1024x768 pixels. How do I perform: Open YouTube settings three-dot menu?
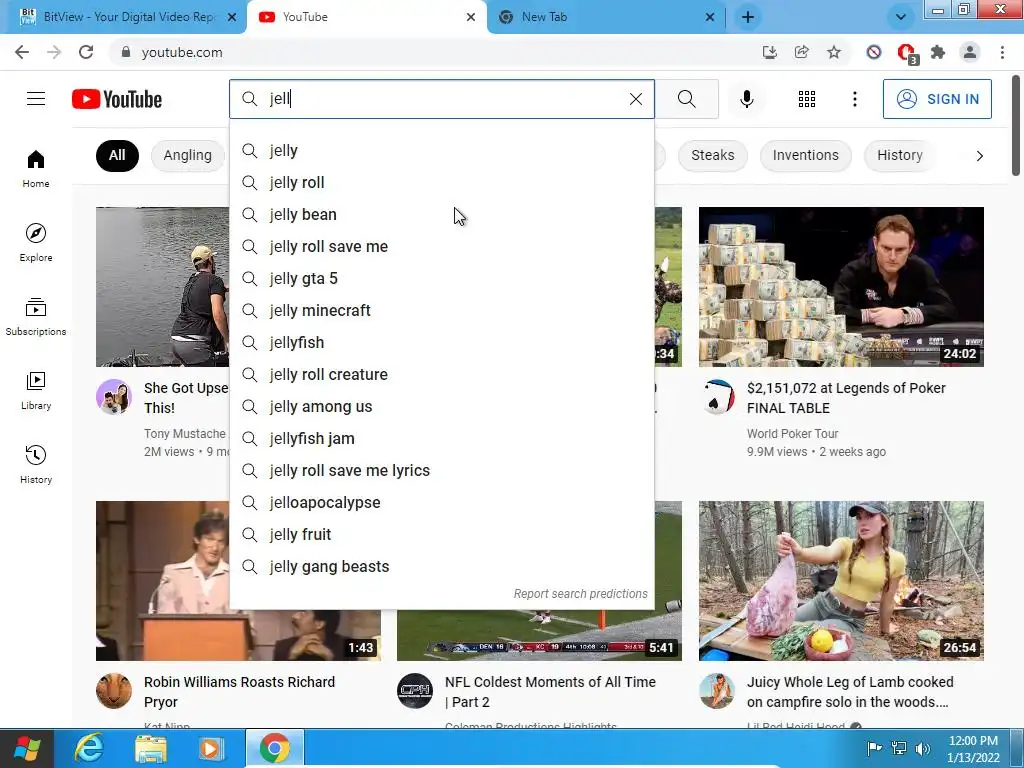(x=854, y=99)
